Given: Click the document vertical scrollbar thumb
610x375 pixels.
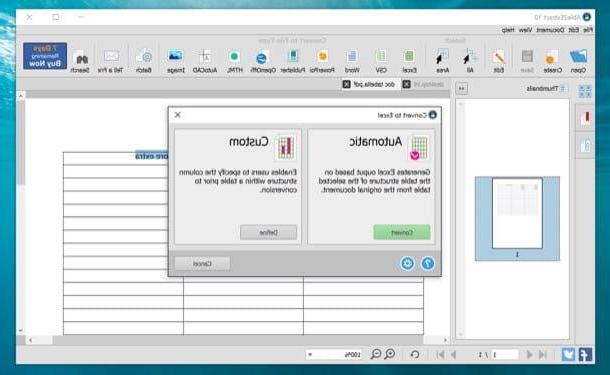Looking at the screenshot, I should click(21, 144).
